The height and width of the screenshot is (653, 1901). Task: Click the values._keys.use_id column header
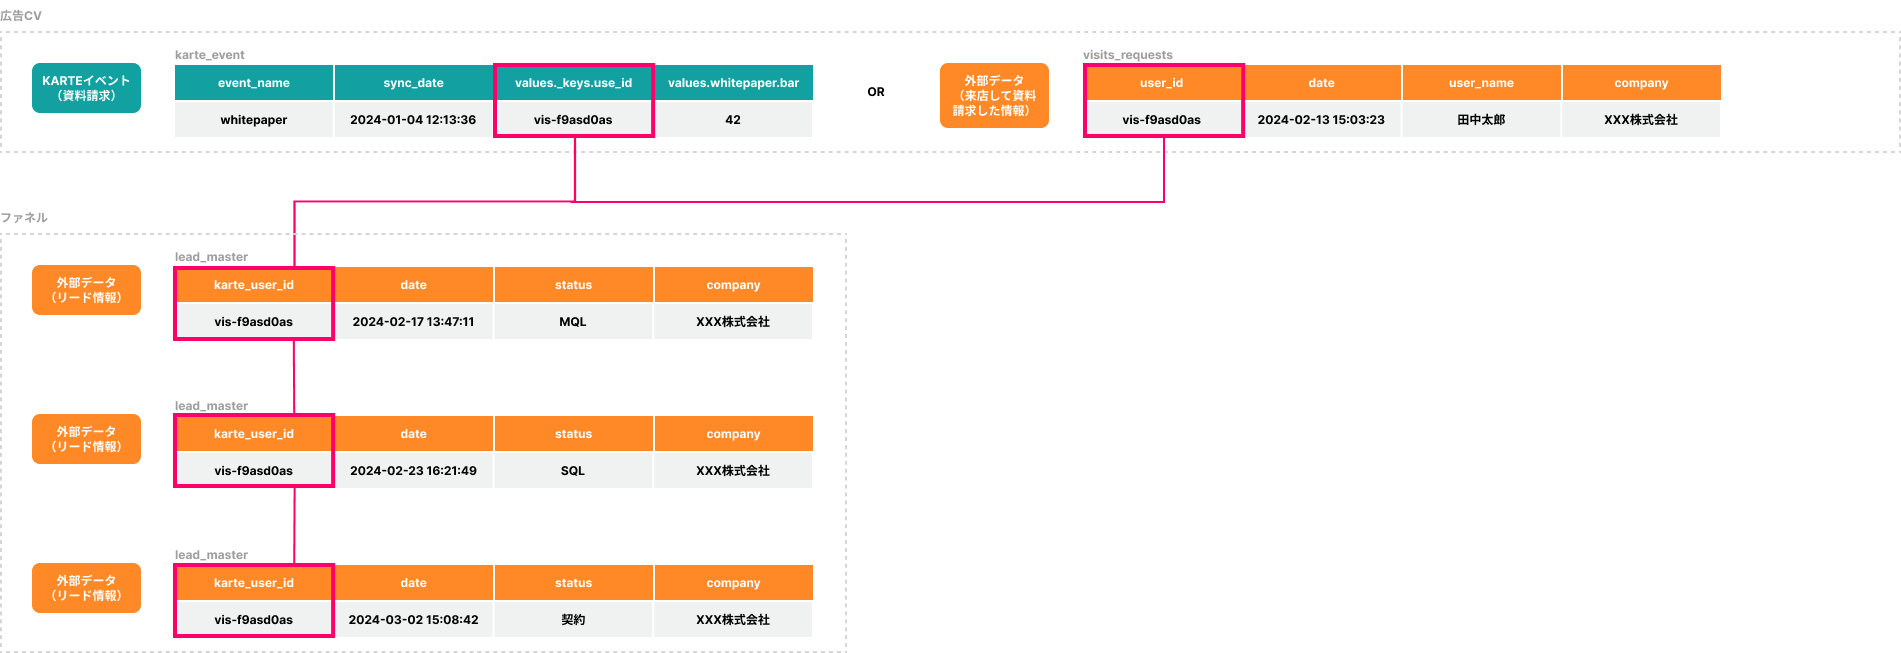[x=573, y=83]
